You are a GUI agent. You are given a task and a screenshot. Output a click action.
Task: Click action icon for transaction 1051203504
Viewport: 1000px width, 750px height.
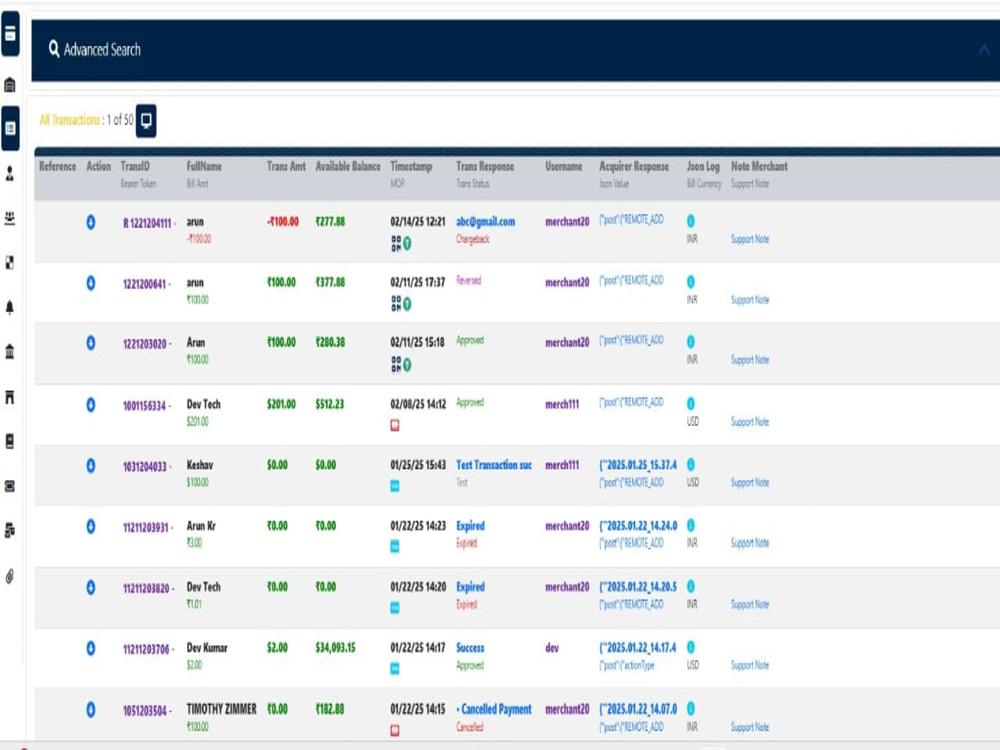91,709
